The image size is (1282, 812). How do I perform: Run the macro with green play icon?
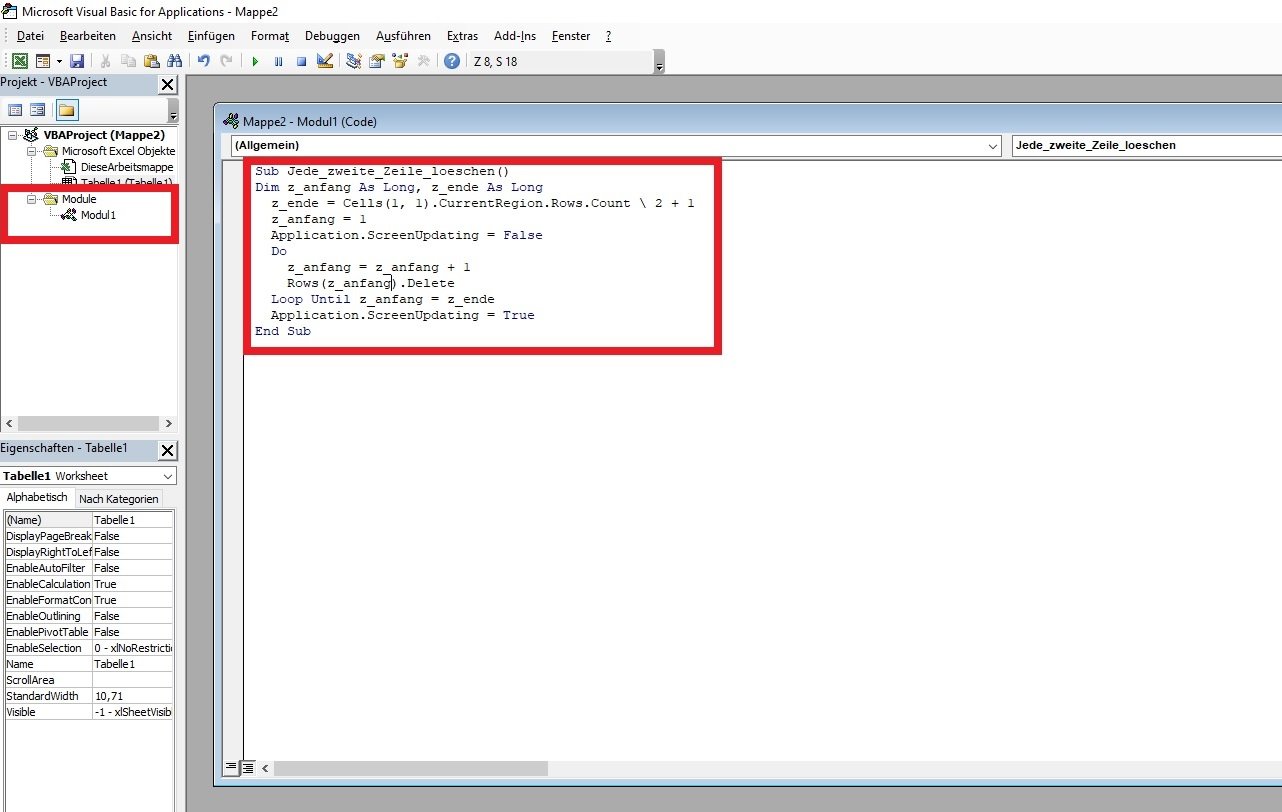[x=255, y=61]
